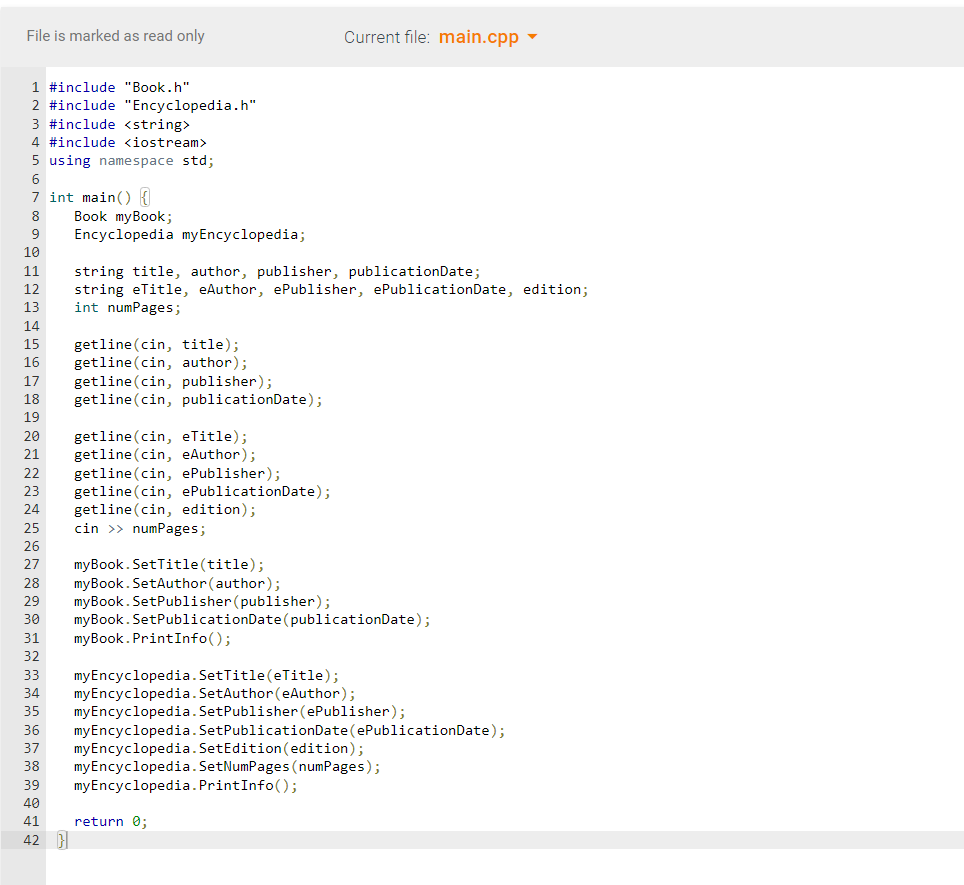Click the closing brace on line 42
Viewport: 964px width, 885px height.
[60, 840]
